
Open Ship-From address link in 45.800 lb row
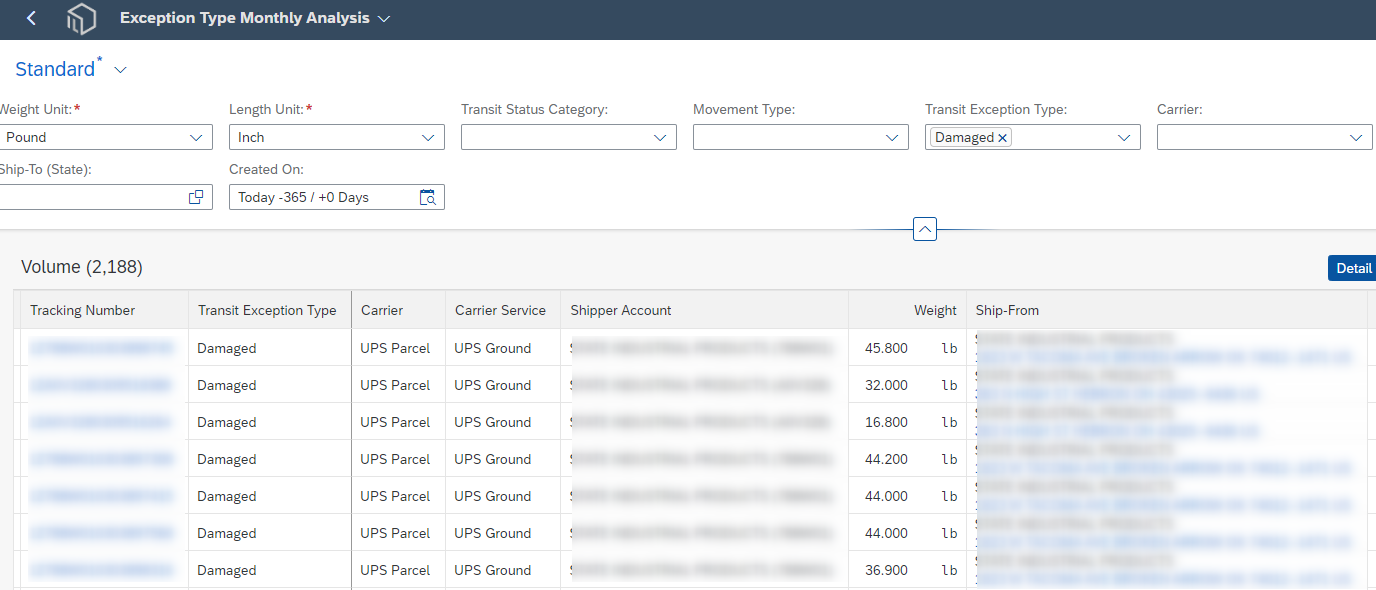coord(1163,357)
